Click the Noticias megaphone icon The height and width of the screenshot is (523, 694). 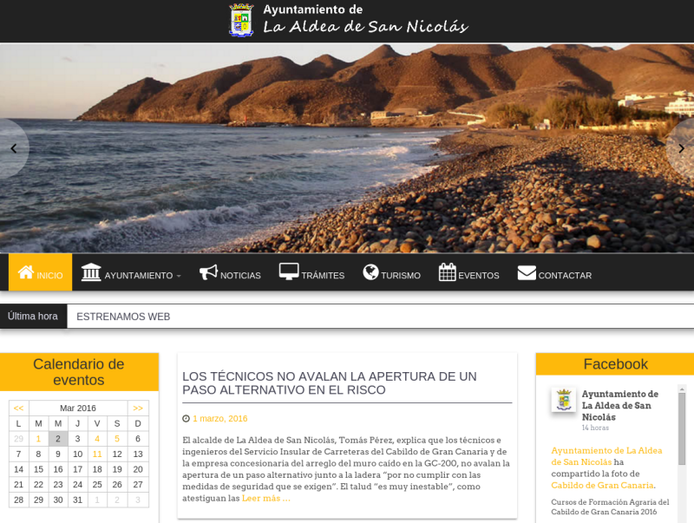(x=208, y=272)
